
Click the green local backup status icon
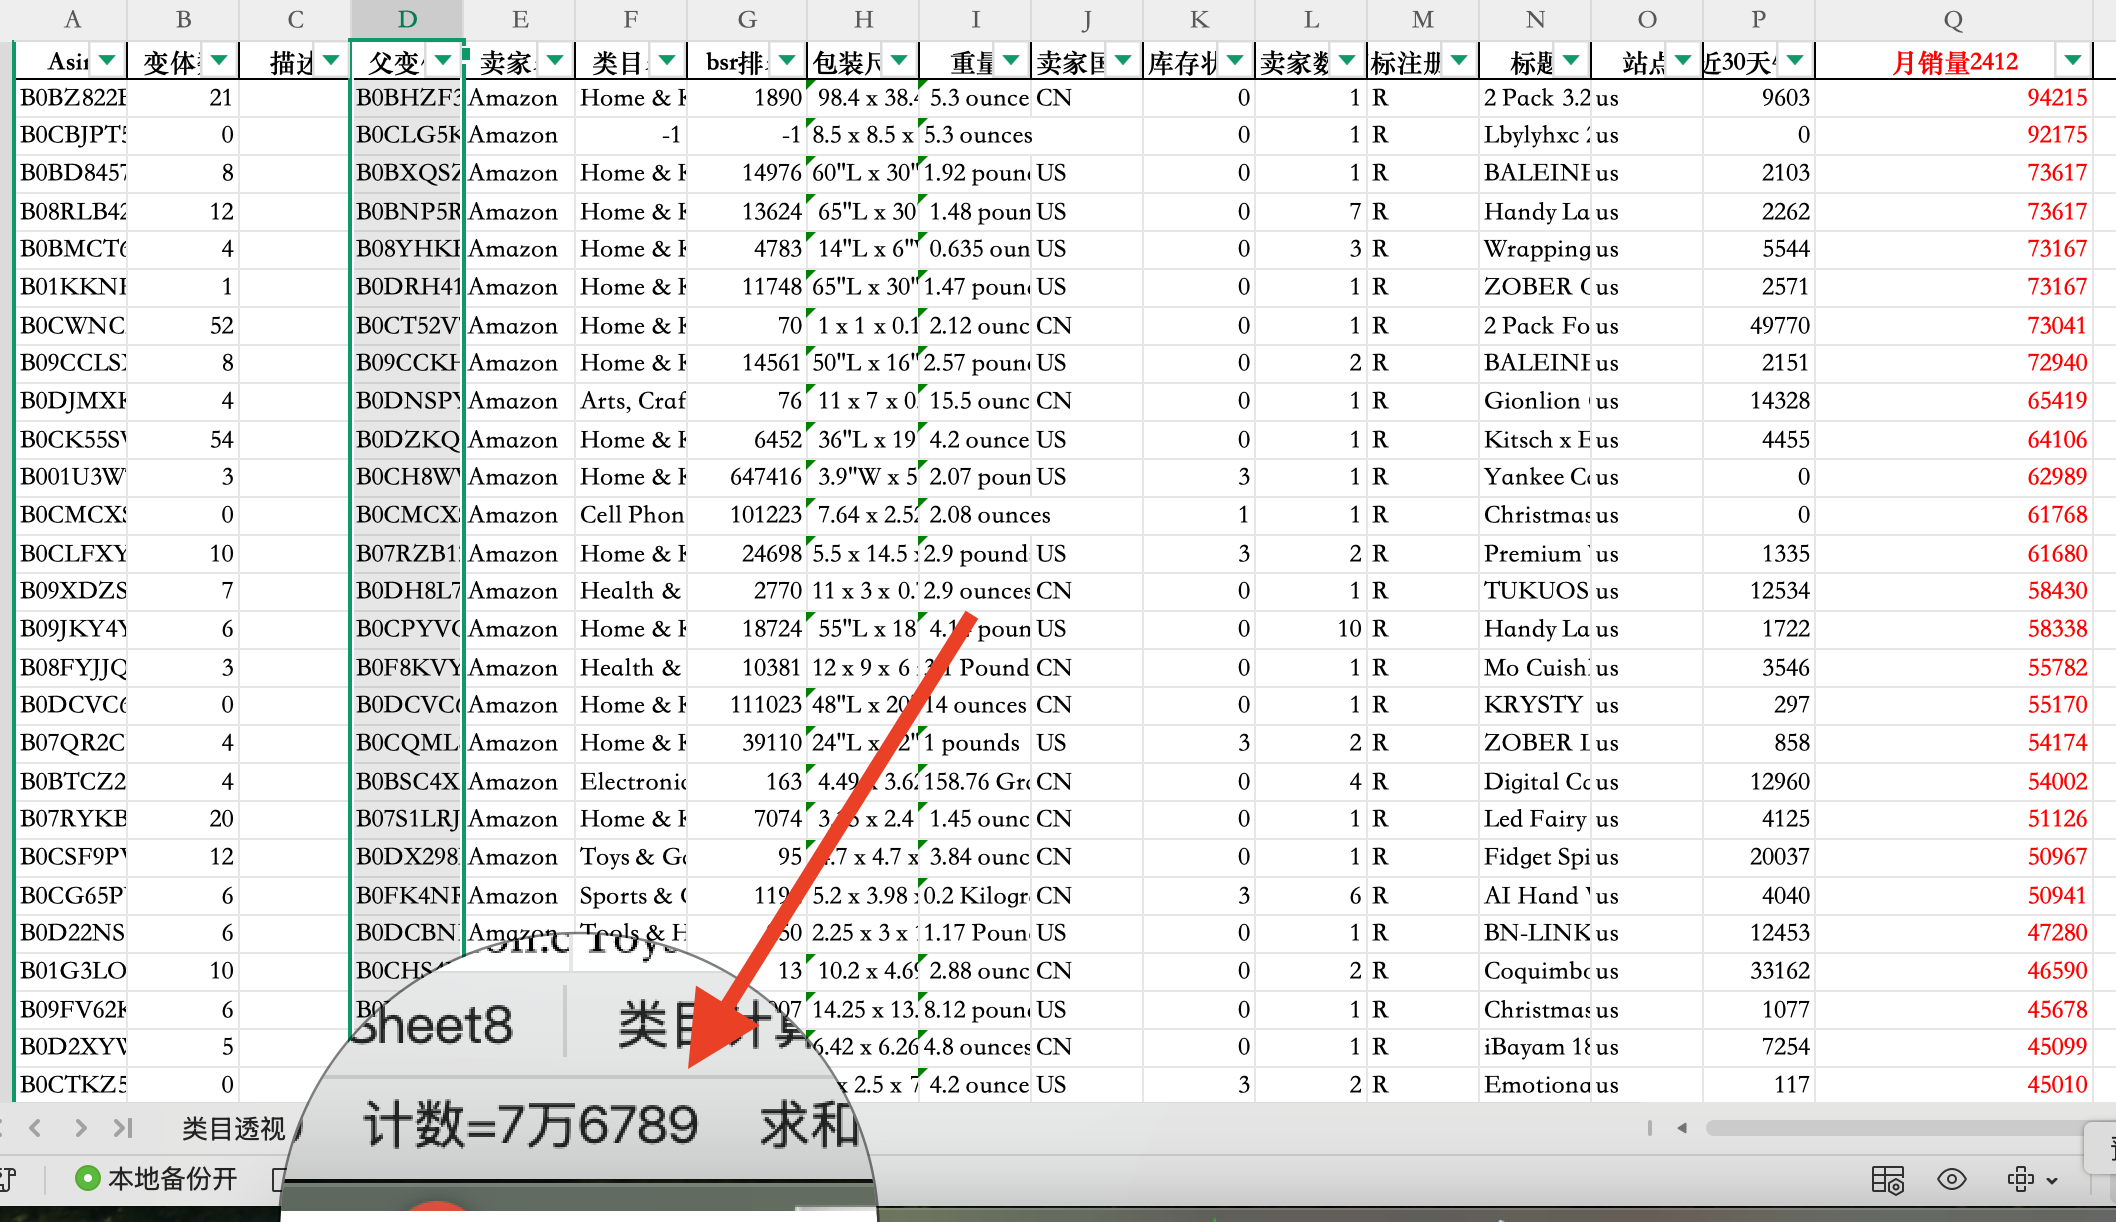pyautogui.click(x=88, y=1178)
